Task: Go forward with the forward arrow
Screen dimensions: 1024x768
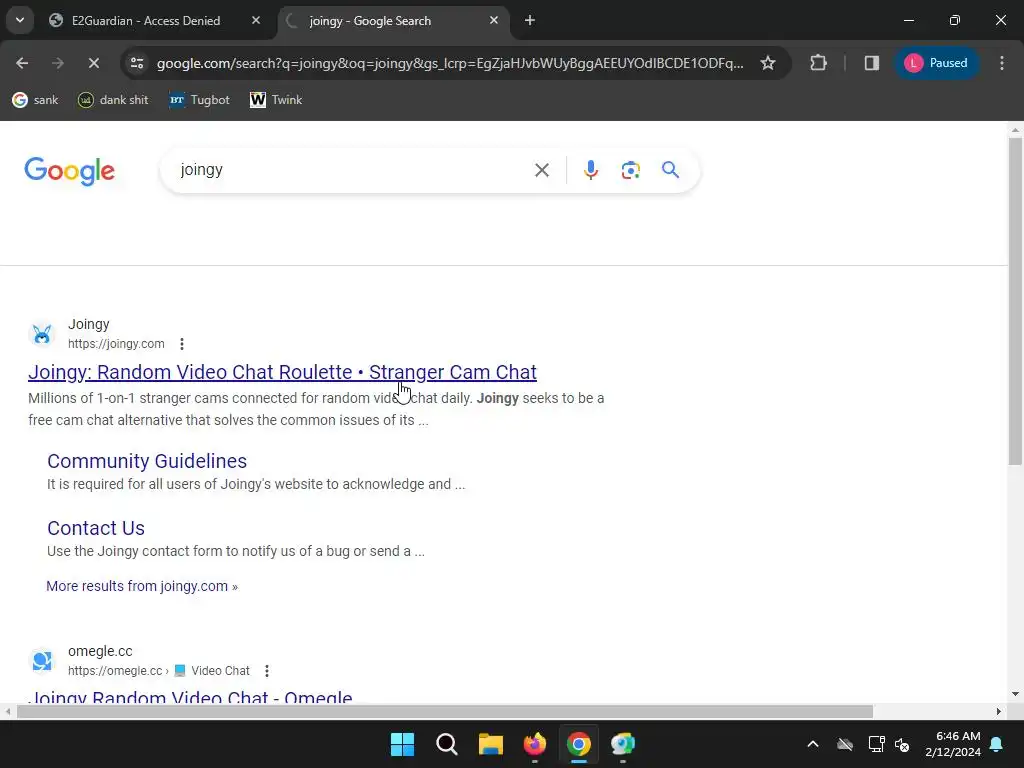Action: pyautogui.click(x=57, y=63)
